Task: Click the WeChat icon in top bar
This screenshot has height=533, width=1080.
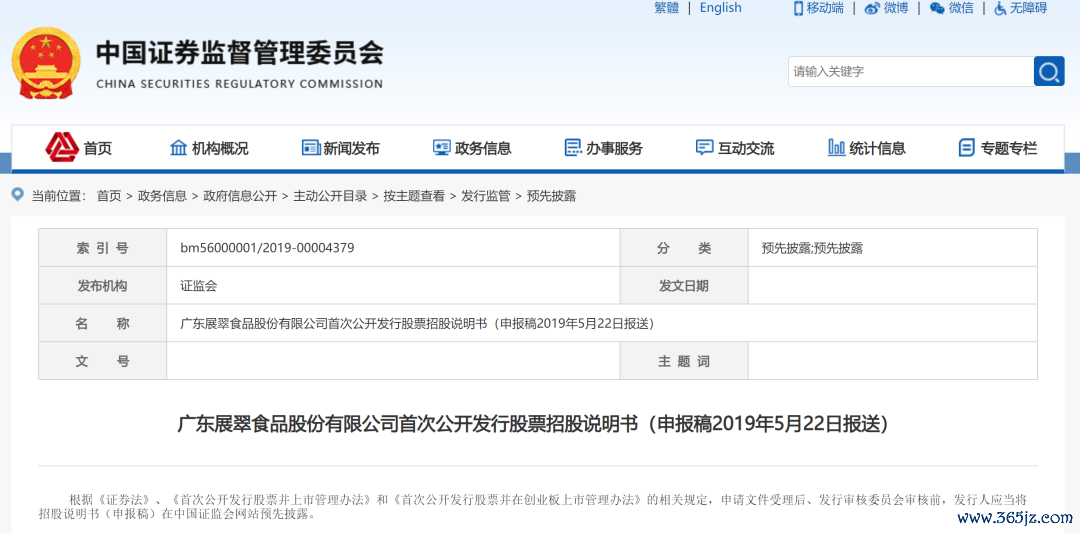Action: 937,8
